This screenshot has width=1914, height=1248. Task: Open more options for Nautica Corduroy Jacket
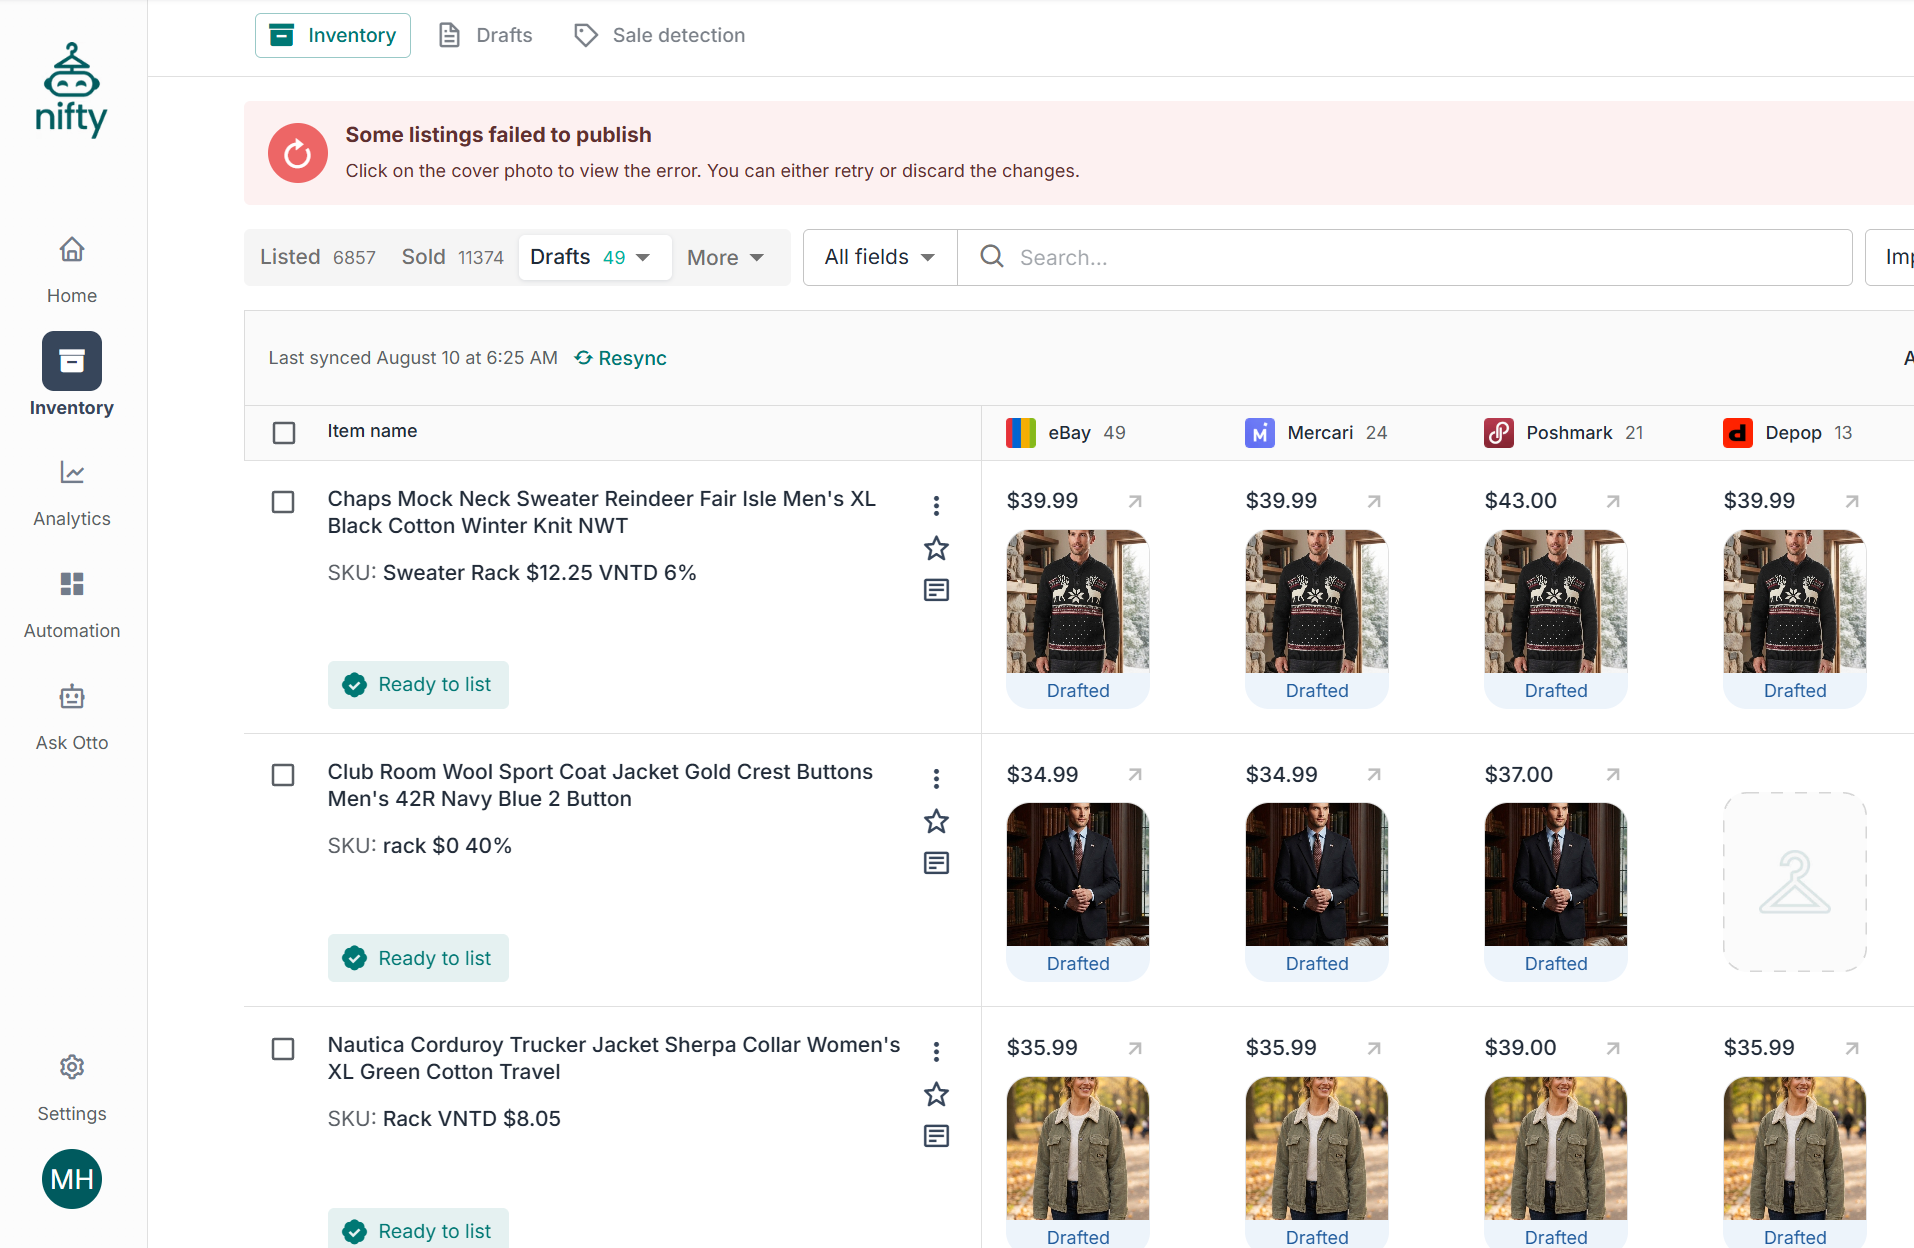(936, 1052)
